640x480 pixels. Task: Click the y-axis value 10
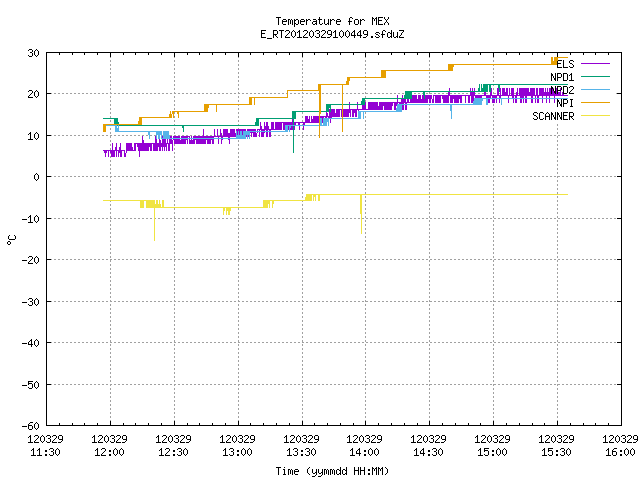[x=33, y=136]
